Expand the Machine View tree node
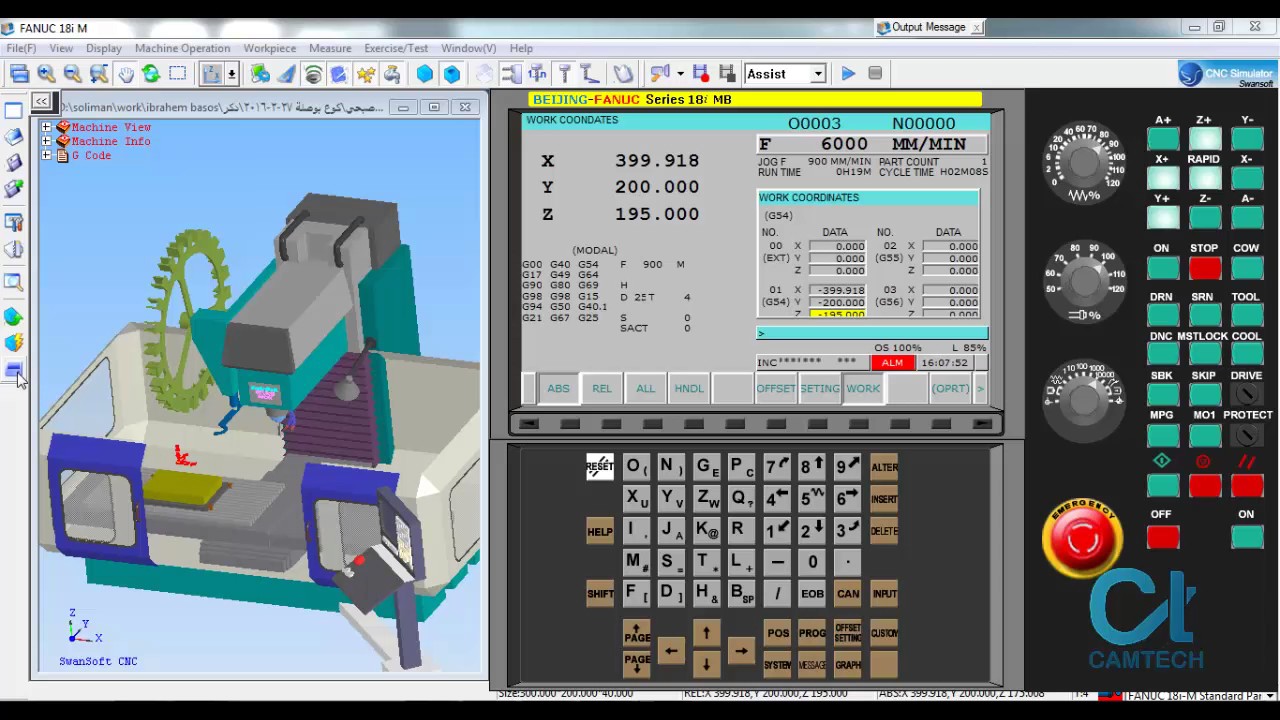The height and width of the screenshot is (720, 1280). tap(46, 127)
